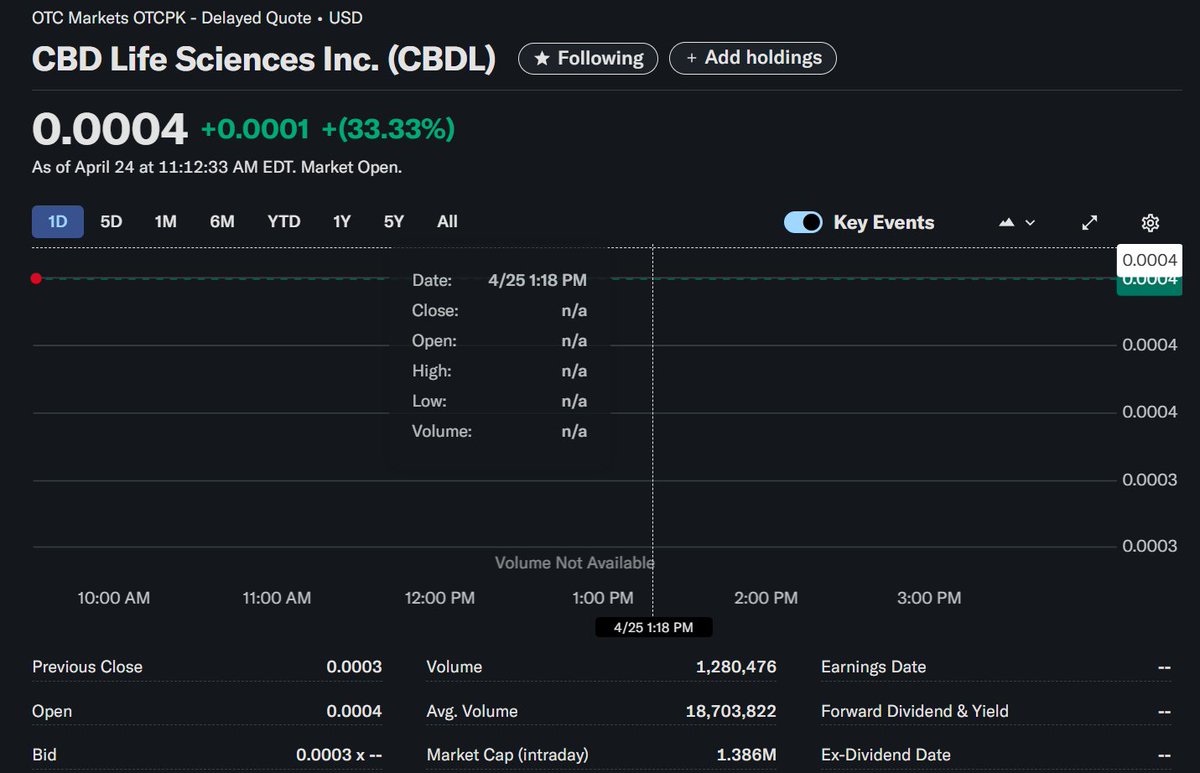Click the OTC Markets OTCPK header text

click(x=197, y=18)
